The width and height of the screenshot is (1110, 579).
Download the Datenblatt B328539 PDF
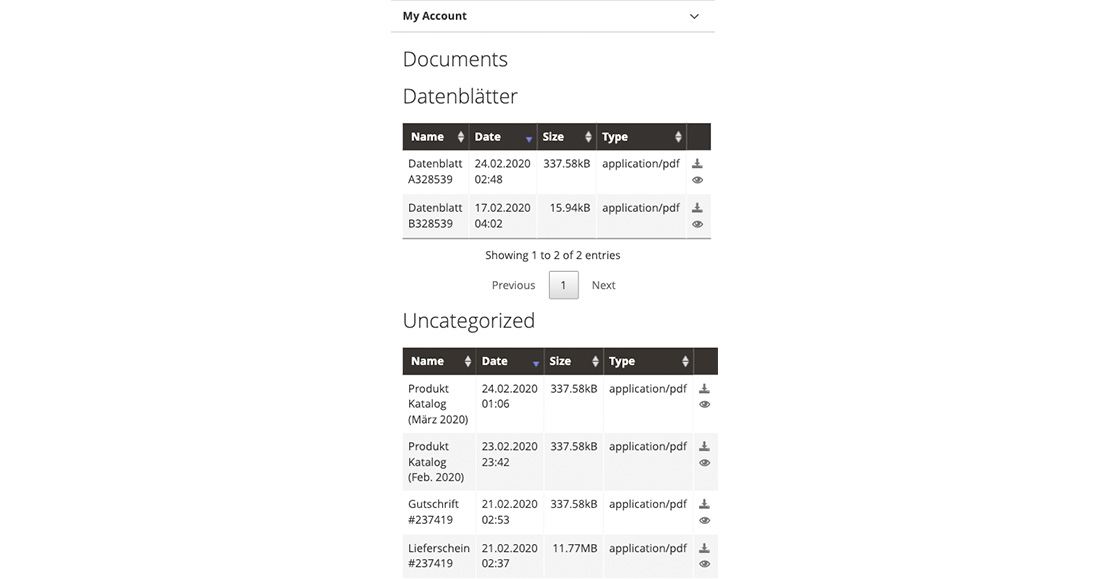click(697, 208)
